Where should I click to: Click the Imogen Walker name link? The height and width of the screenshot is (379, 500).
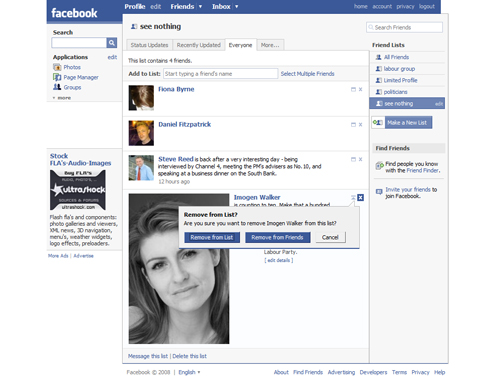257,197
